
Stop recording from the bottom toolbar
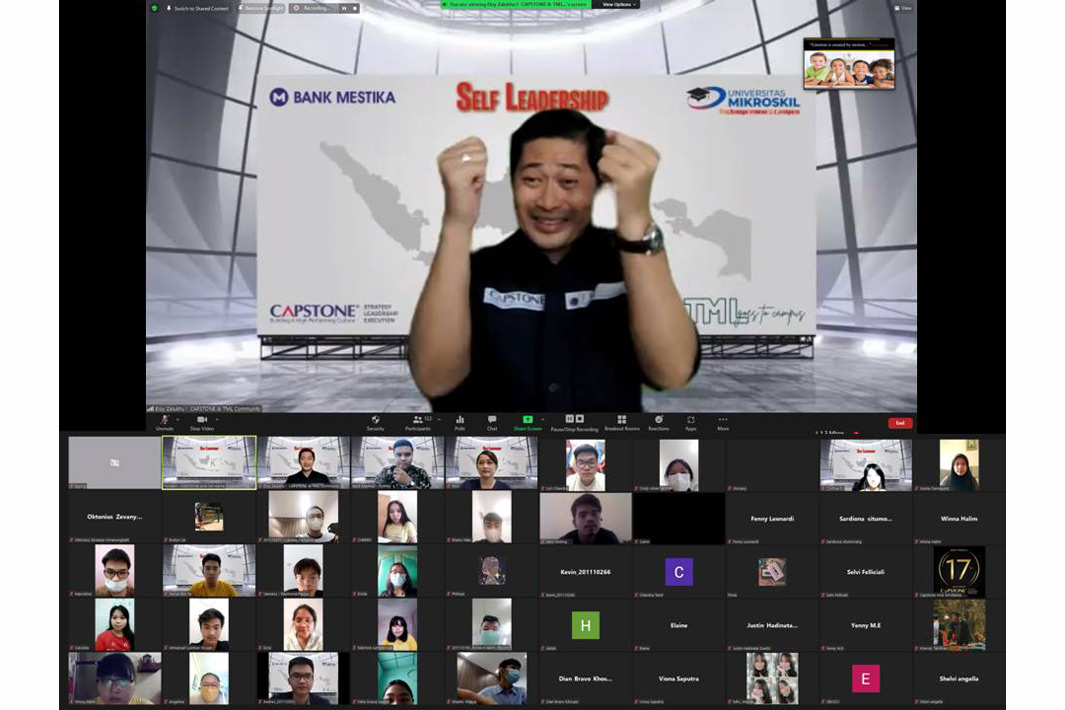pos(580,419)
